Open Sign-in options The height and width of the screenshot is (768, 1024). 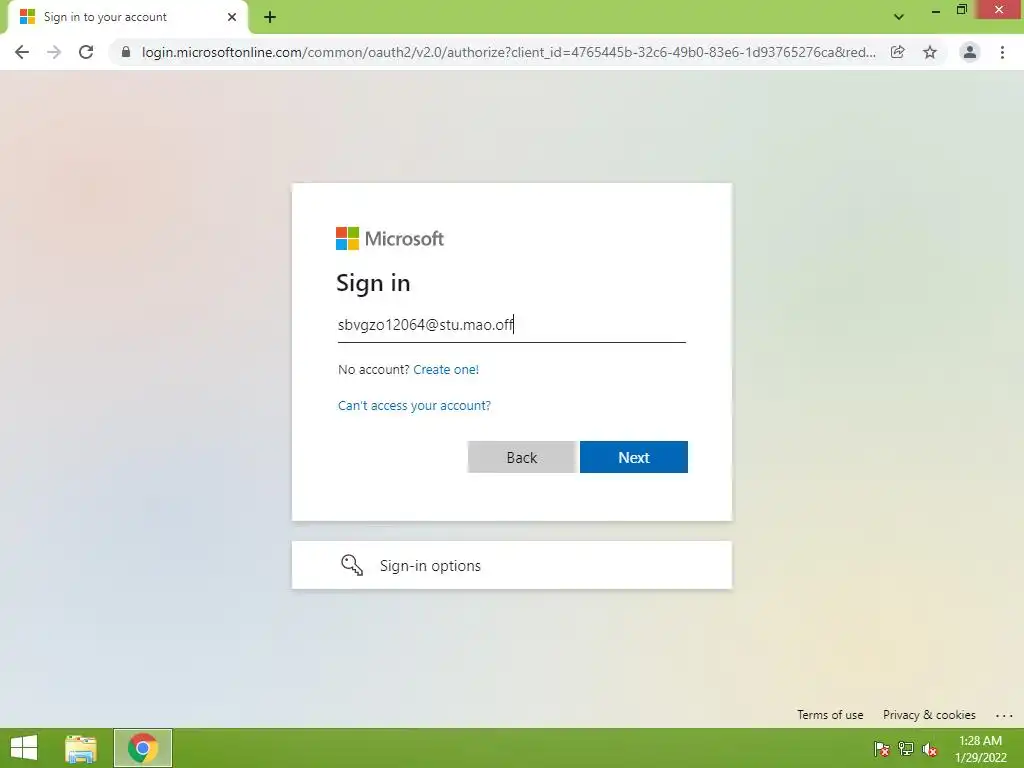click(x=511, y=565)
